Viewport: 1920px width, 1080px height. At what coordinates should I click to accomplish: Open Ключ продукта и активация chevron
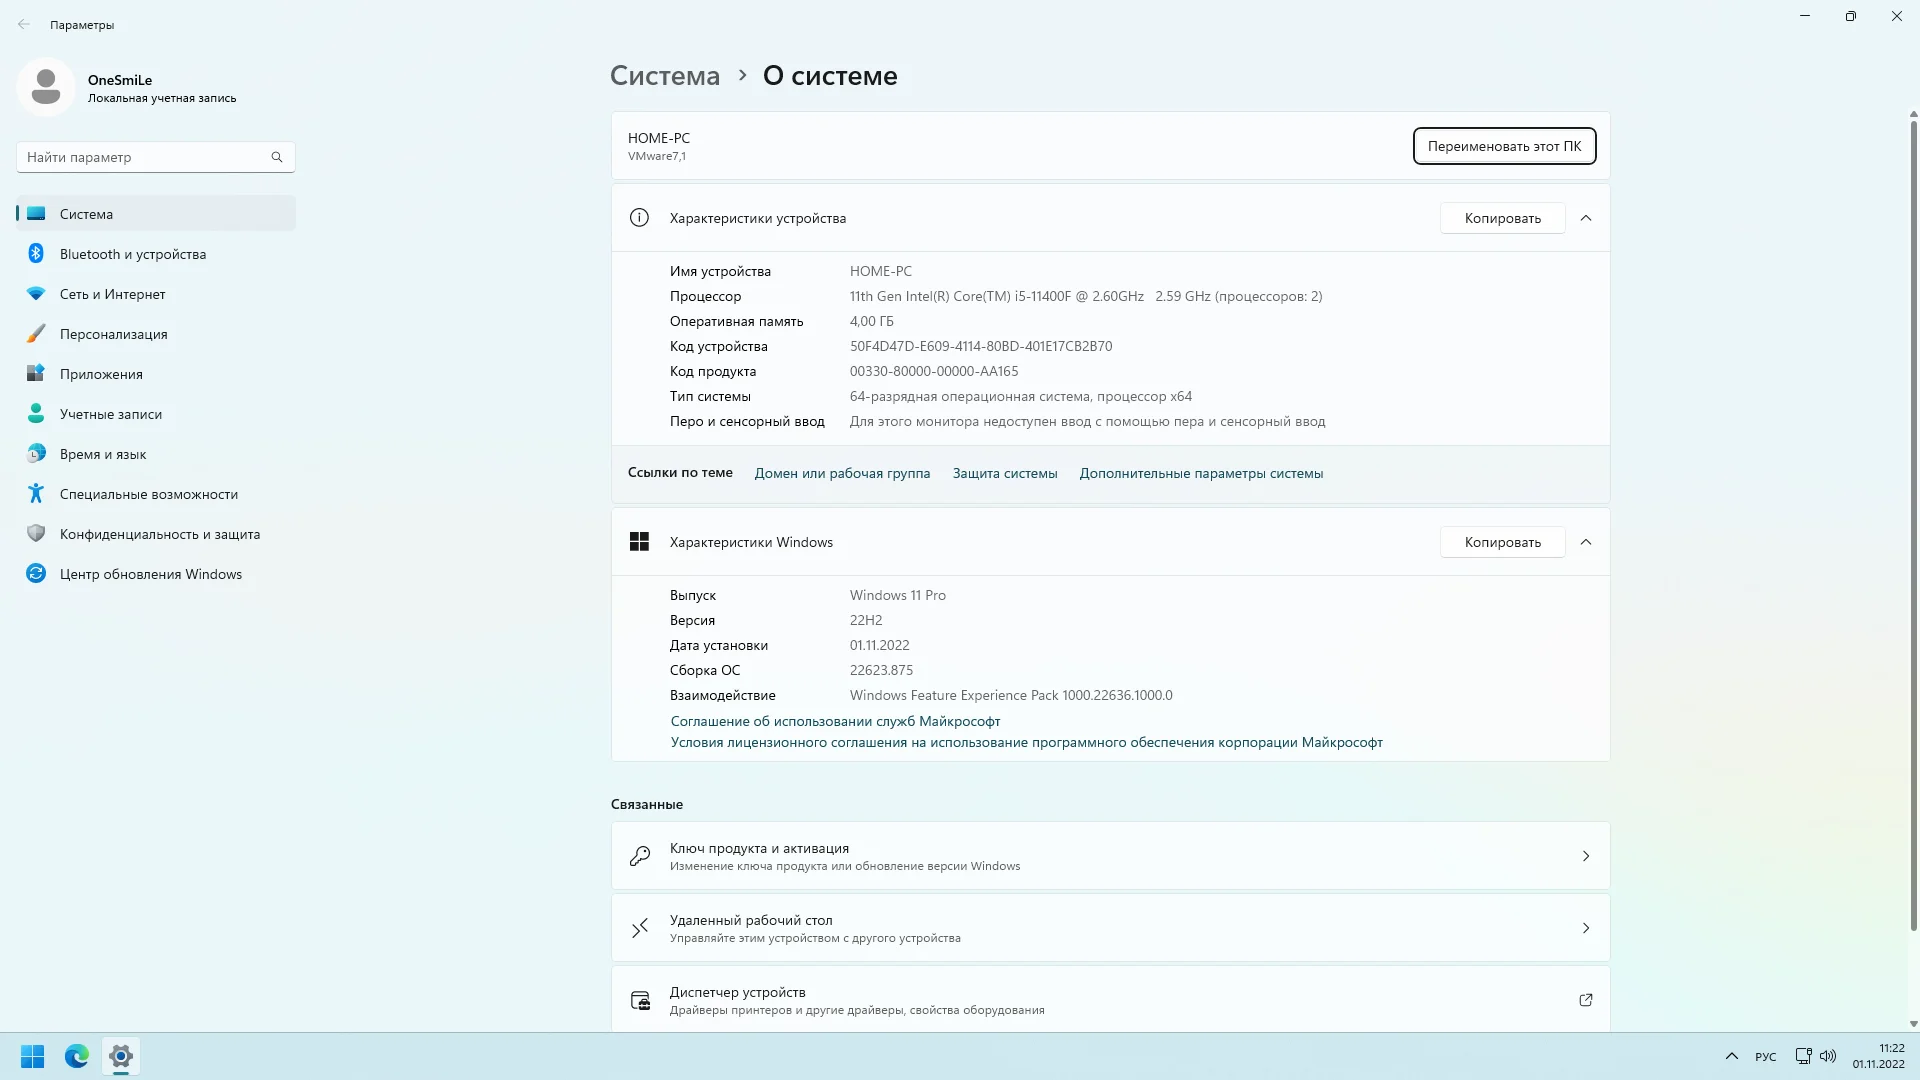click(1585, 856)
